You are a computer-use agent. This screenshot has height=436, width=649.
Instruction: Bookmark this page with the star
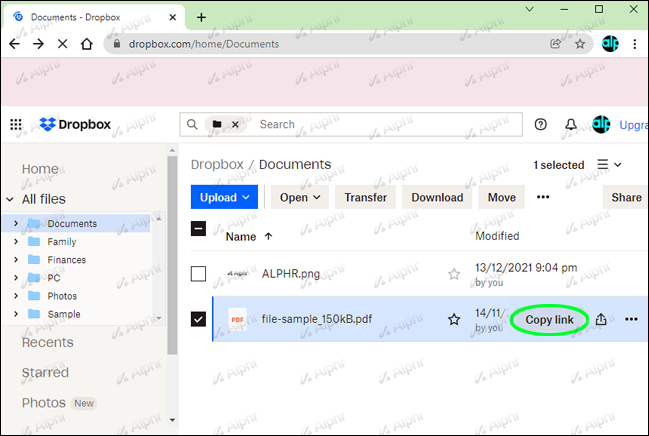(x=580, y=44)
